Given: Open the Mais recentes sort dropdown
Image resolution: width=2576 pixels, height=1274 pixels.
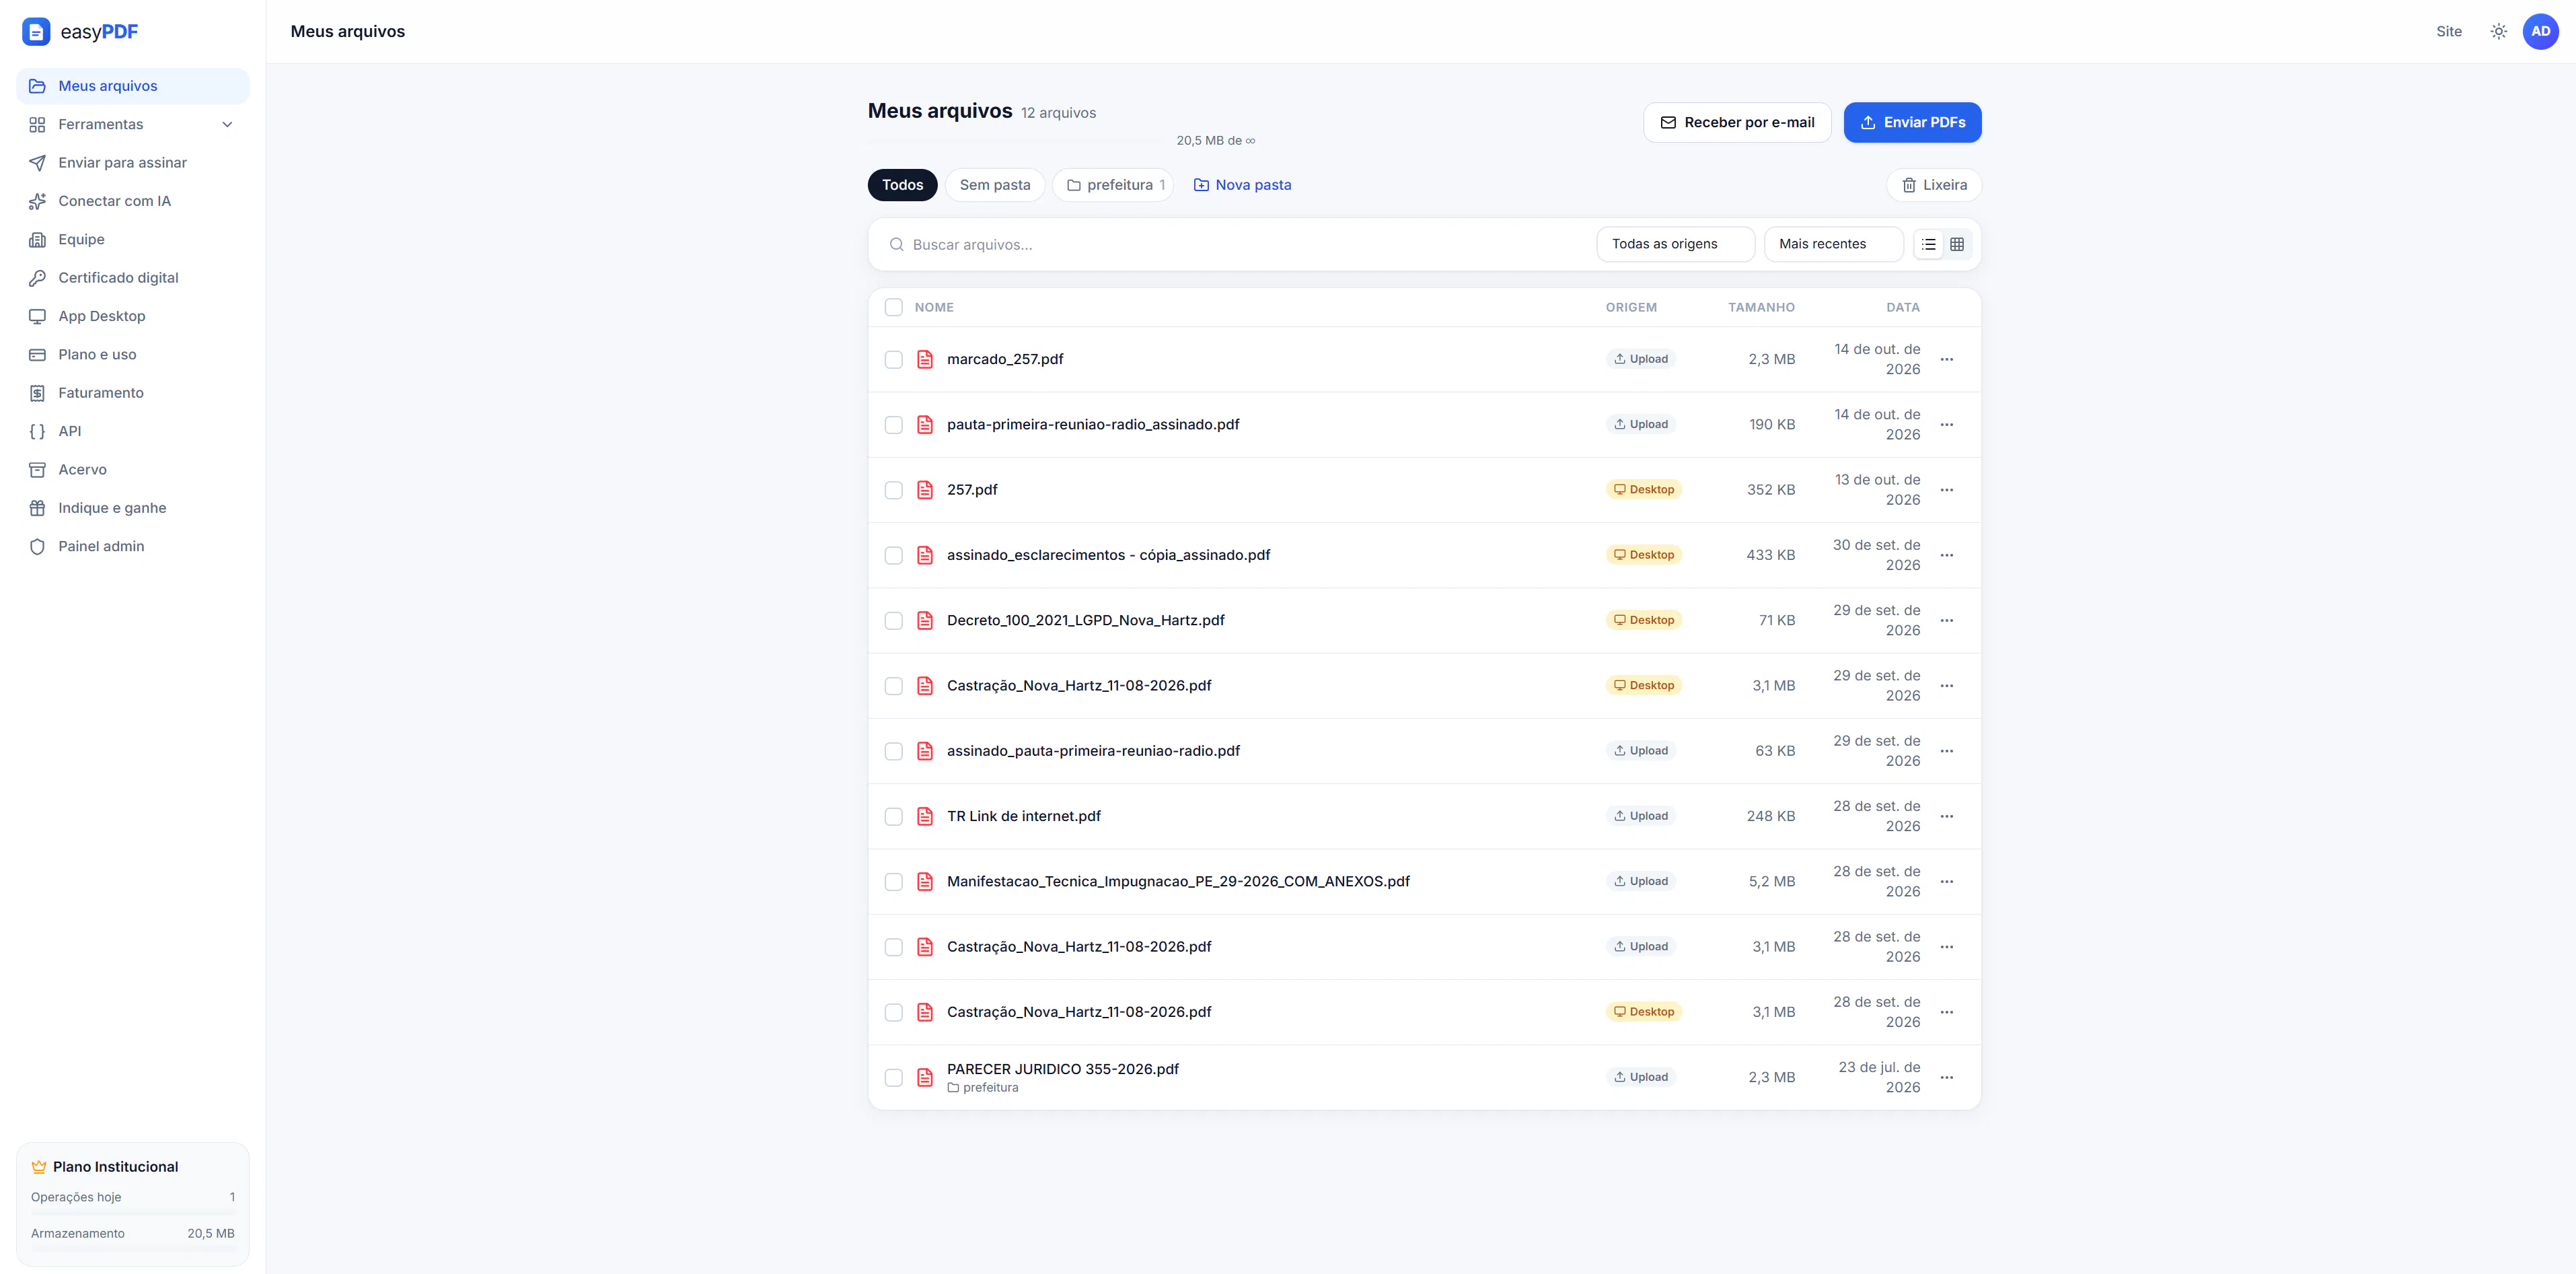Looking at the screenshot, I should tap(1833, 244).
